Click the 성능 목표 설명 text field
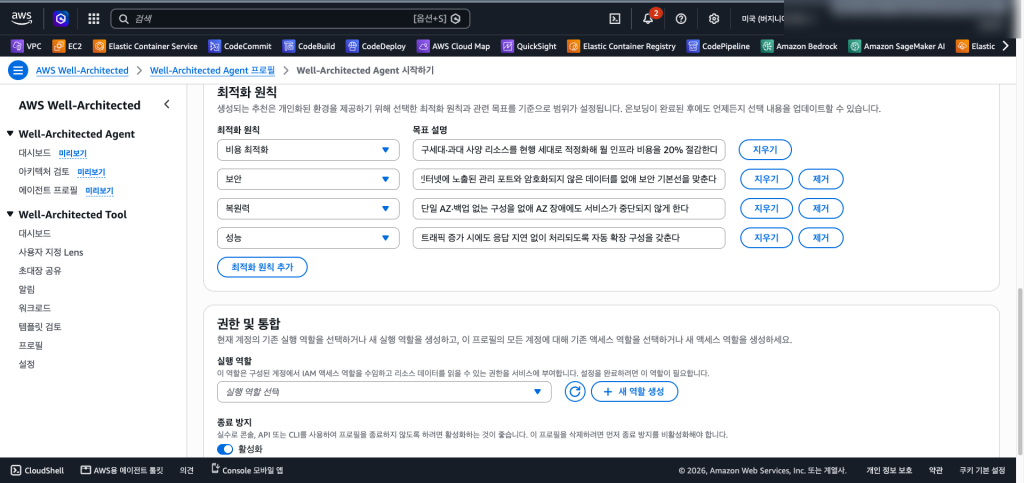Viewport: 1024px width, 483px height. 569,238
